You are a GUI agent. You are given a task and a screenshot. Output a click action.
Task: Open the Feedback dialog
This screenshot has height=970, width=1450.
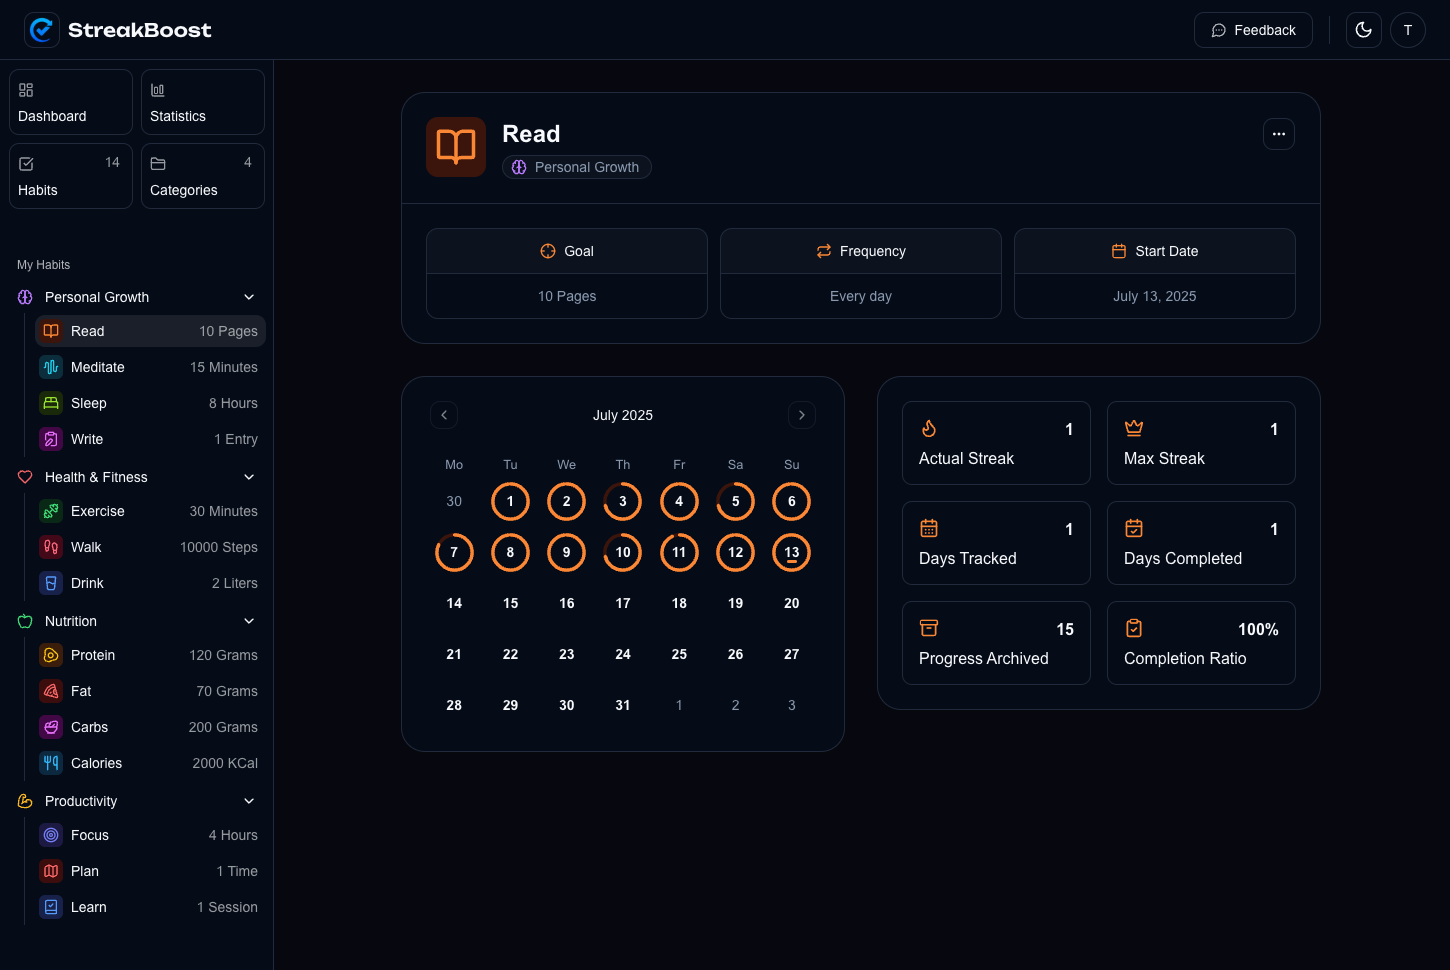pos(1253,29)
